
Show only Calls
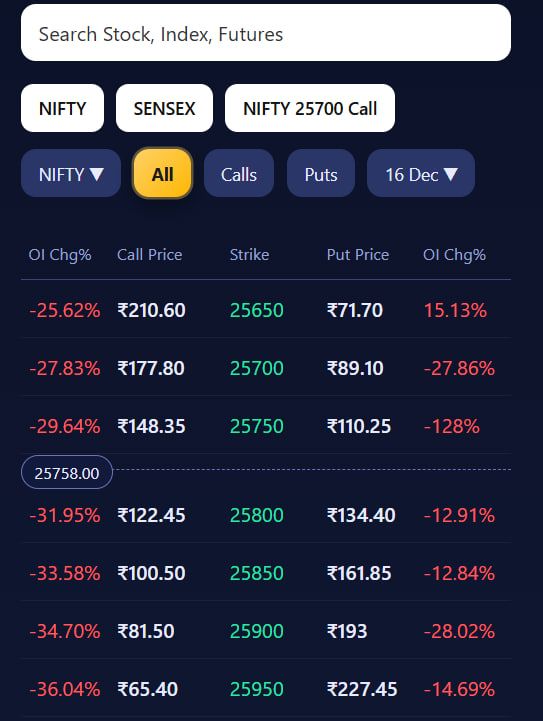click(x=239, y=174)
